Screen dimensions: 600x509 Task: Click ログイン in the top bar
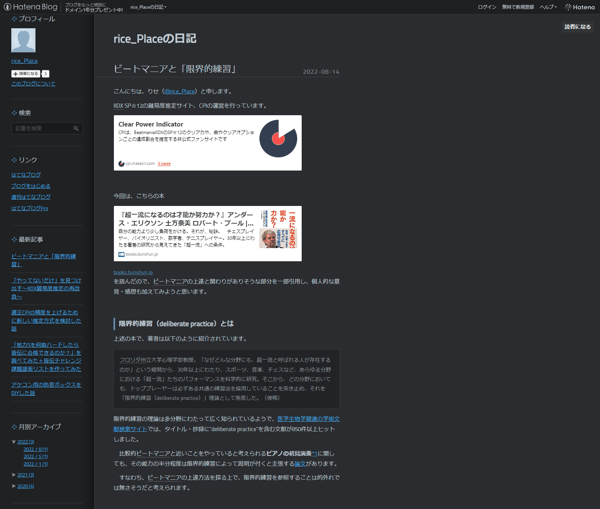(x=487, y=7)
